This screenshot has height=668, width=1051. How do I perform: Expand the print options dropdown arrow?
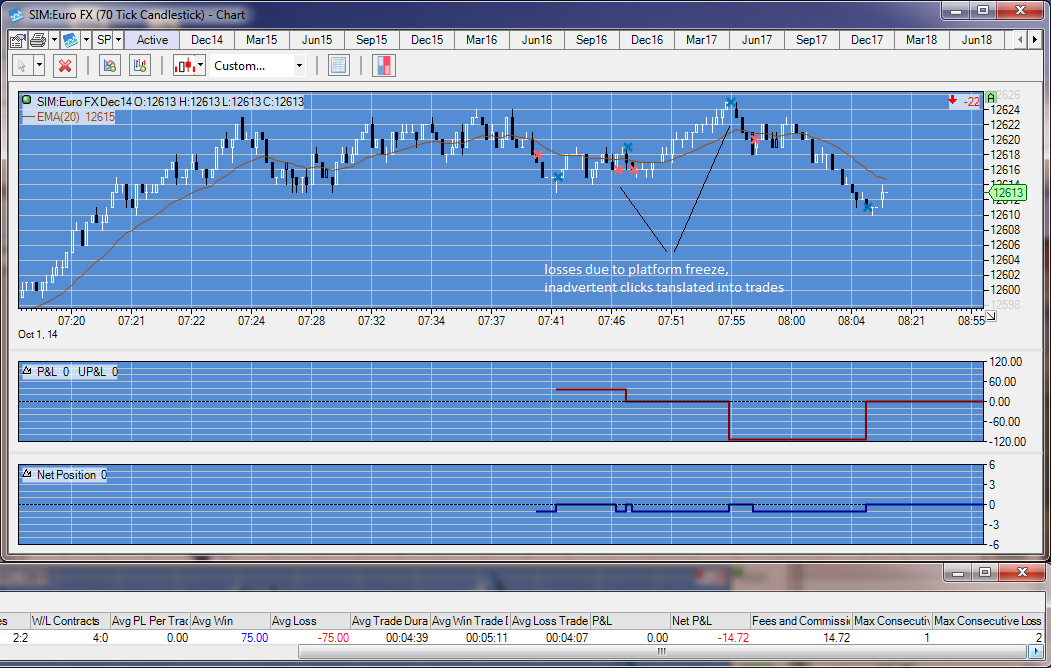tap(54, 40)
